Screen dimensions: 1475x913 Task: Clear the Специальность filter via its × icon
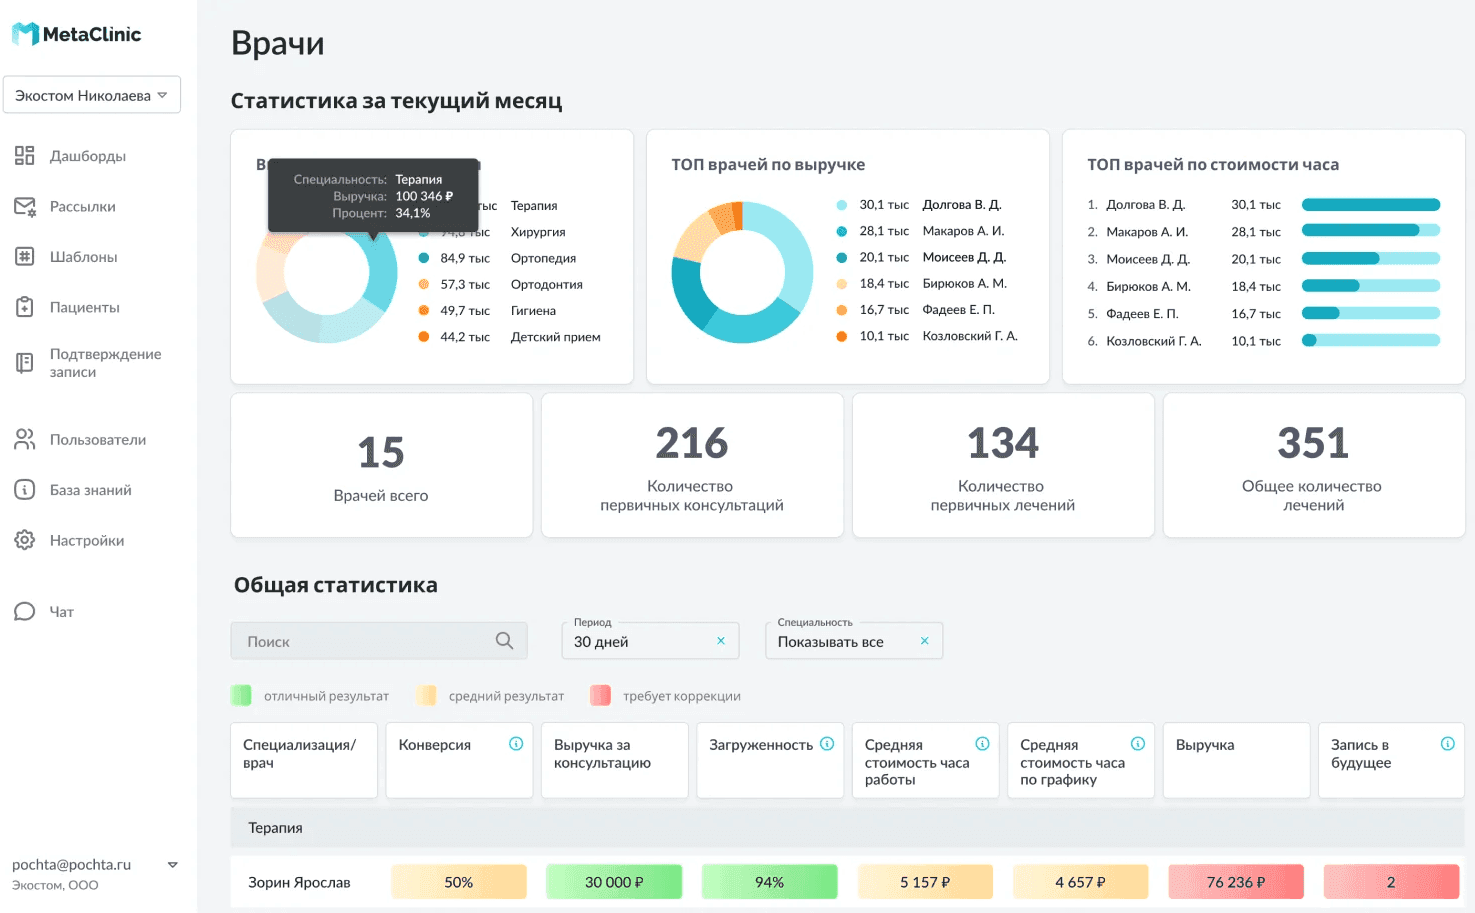tap(924, 640)
